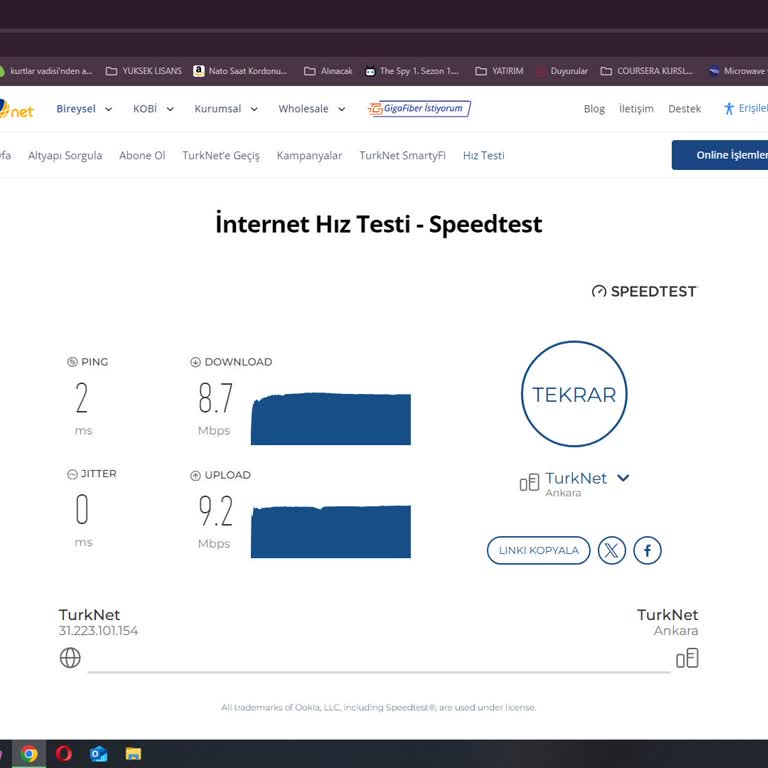Open TurkNet'e Geçiş page
This screenshot has width=768, height=768.
[221, 156]
